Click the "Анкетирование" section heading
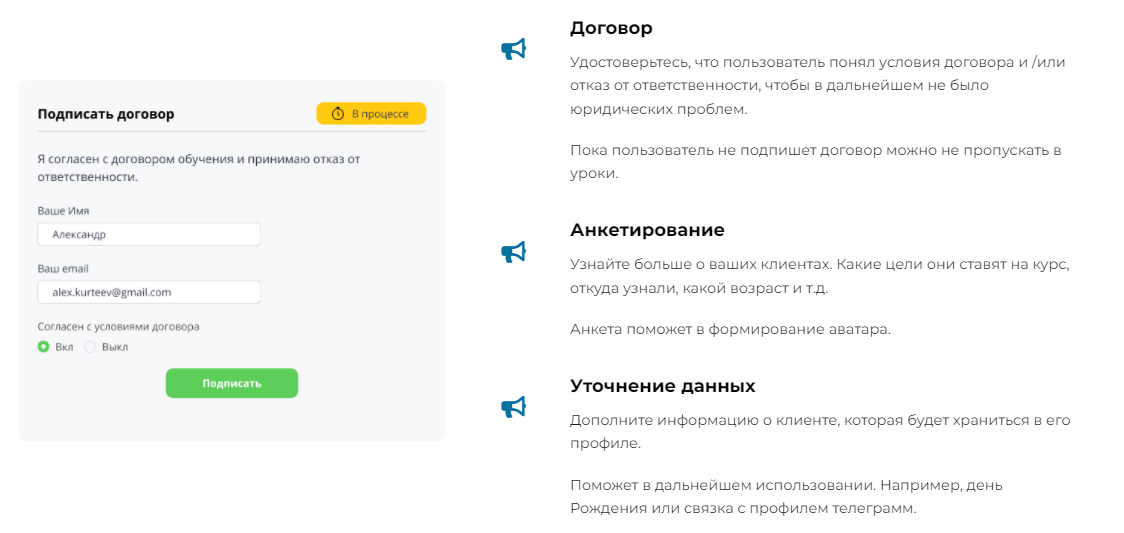The width and height of the screenshot is (1124, 533). pyautogui.click(x=647, y=230)
